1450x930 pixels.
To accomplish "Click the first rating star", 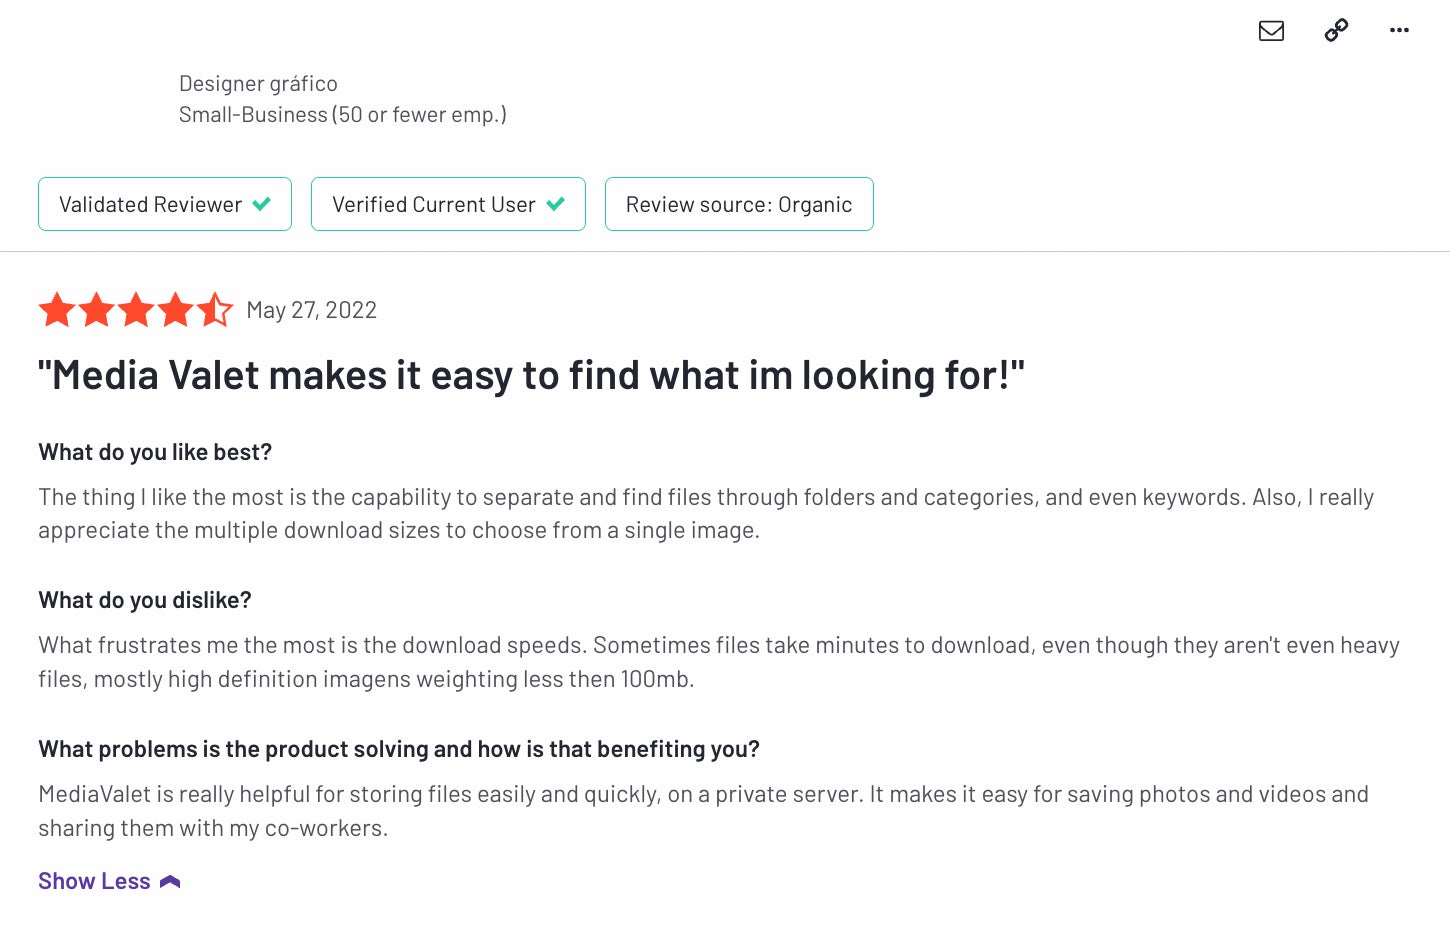I will pyautogui.click(x=57, y=310).
